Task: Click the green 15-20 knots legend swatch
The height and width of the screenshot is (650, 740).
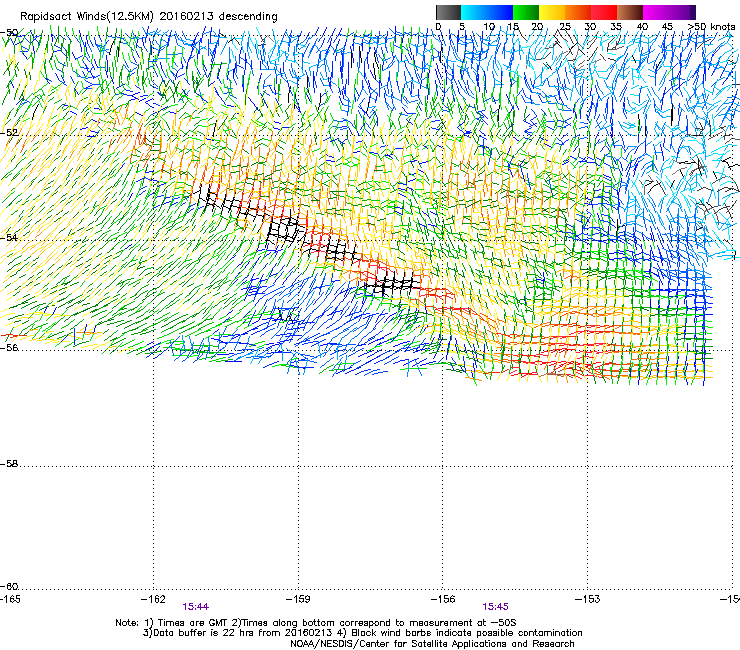Action: tap(526, 12)
